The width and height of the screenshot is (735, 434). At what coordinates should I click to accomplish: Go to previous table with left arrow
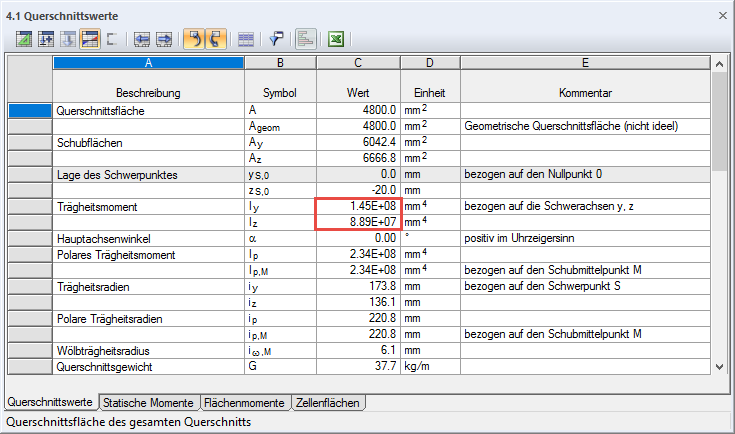[x=142, y=39]
